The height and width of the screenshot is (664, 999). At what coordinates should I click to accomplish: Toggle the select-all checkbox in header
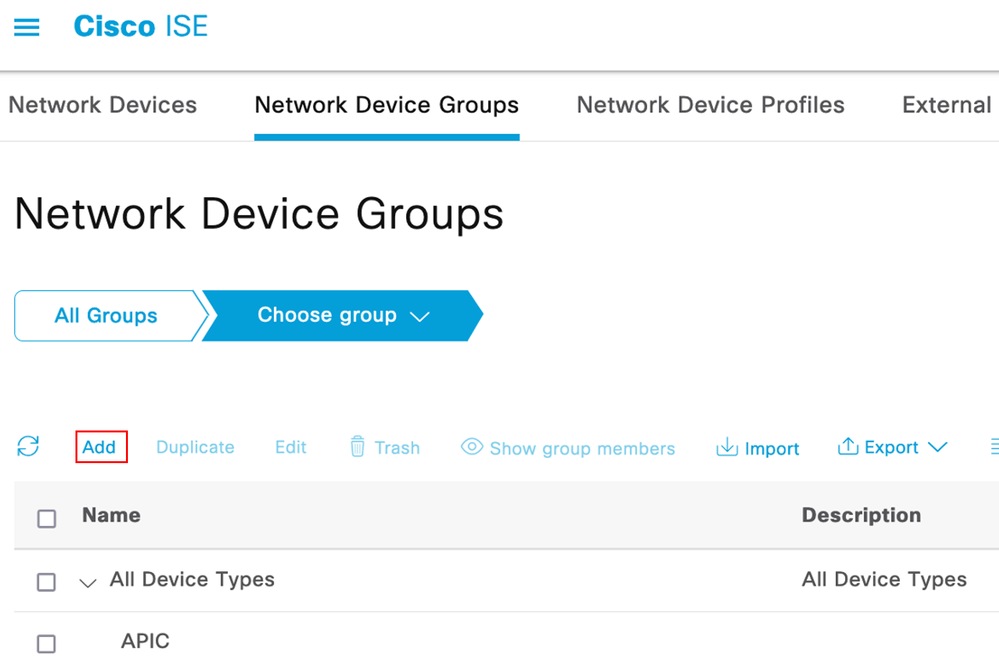point(46,518)
